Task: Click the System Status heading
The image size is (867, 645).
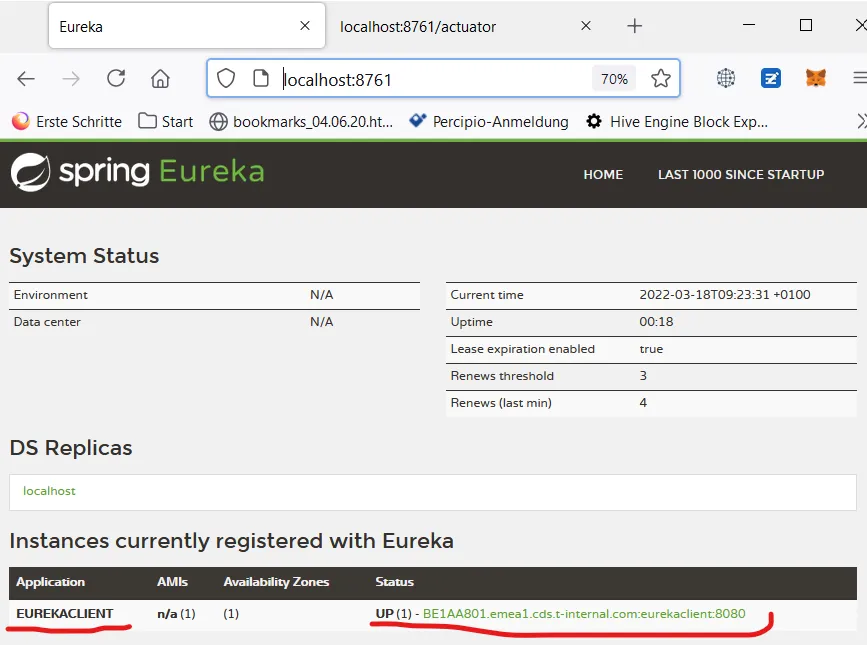Action: tap(84, 256)
